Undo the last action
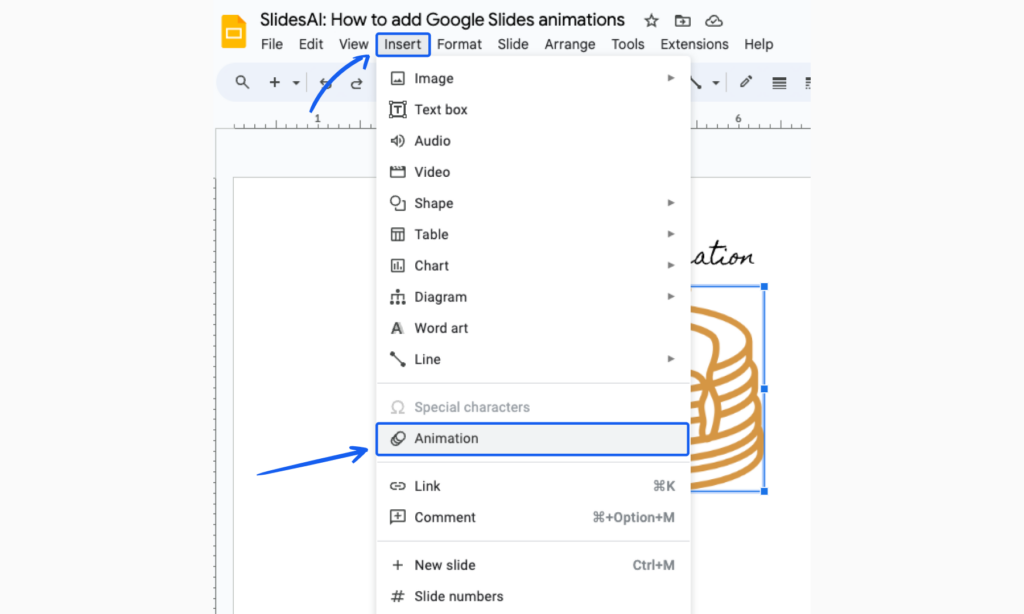This screenshot has height=614, width=1024. tap(324, 83)
